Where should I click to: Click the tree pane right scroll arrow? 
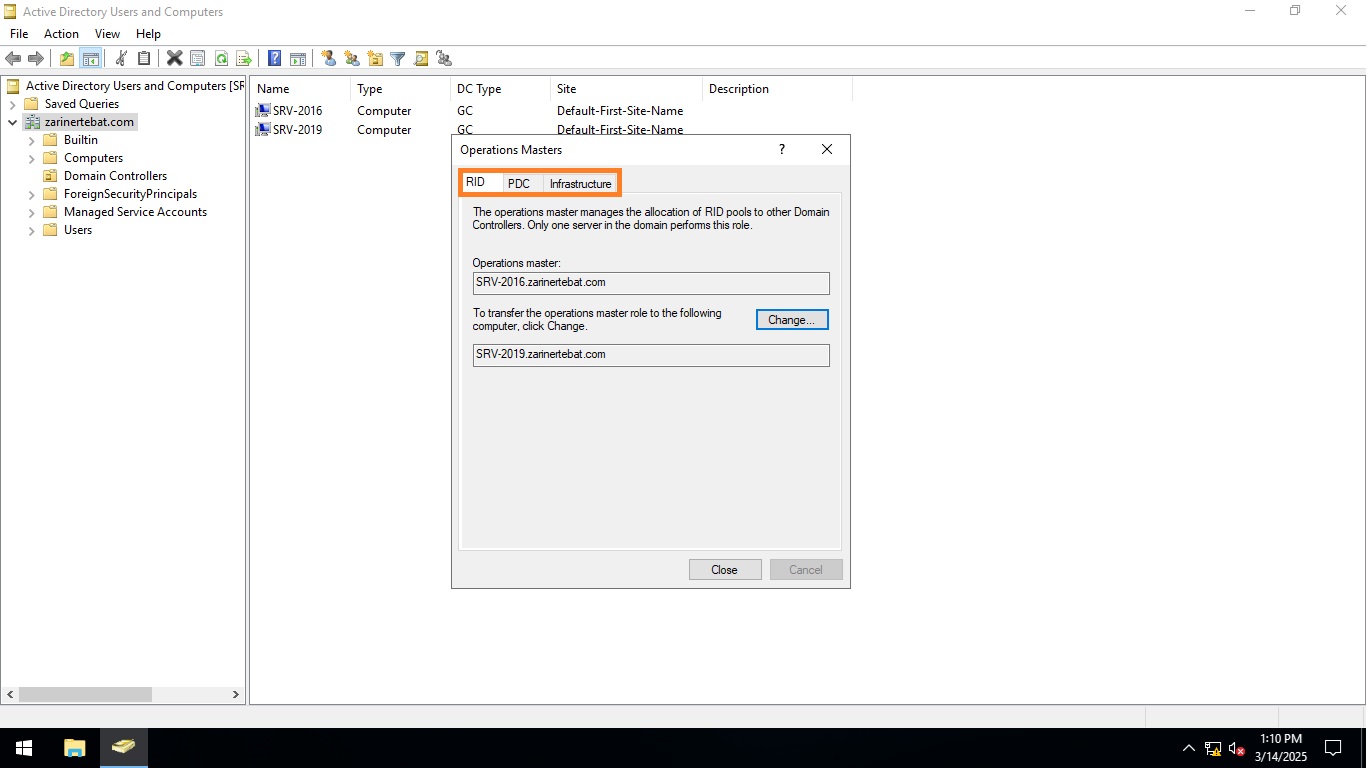(236, 694)
